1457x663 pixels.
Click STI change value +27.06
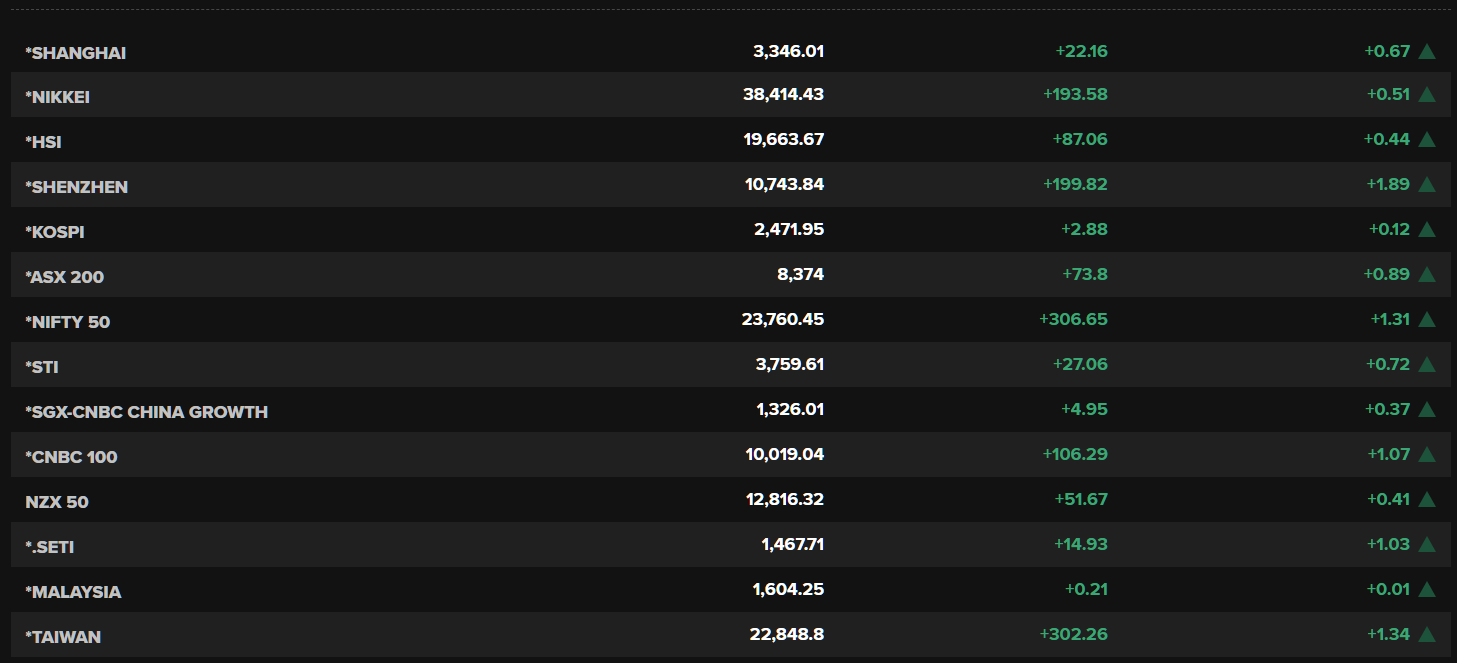[1081, 364]
